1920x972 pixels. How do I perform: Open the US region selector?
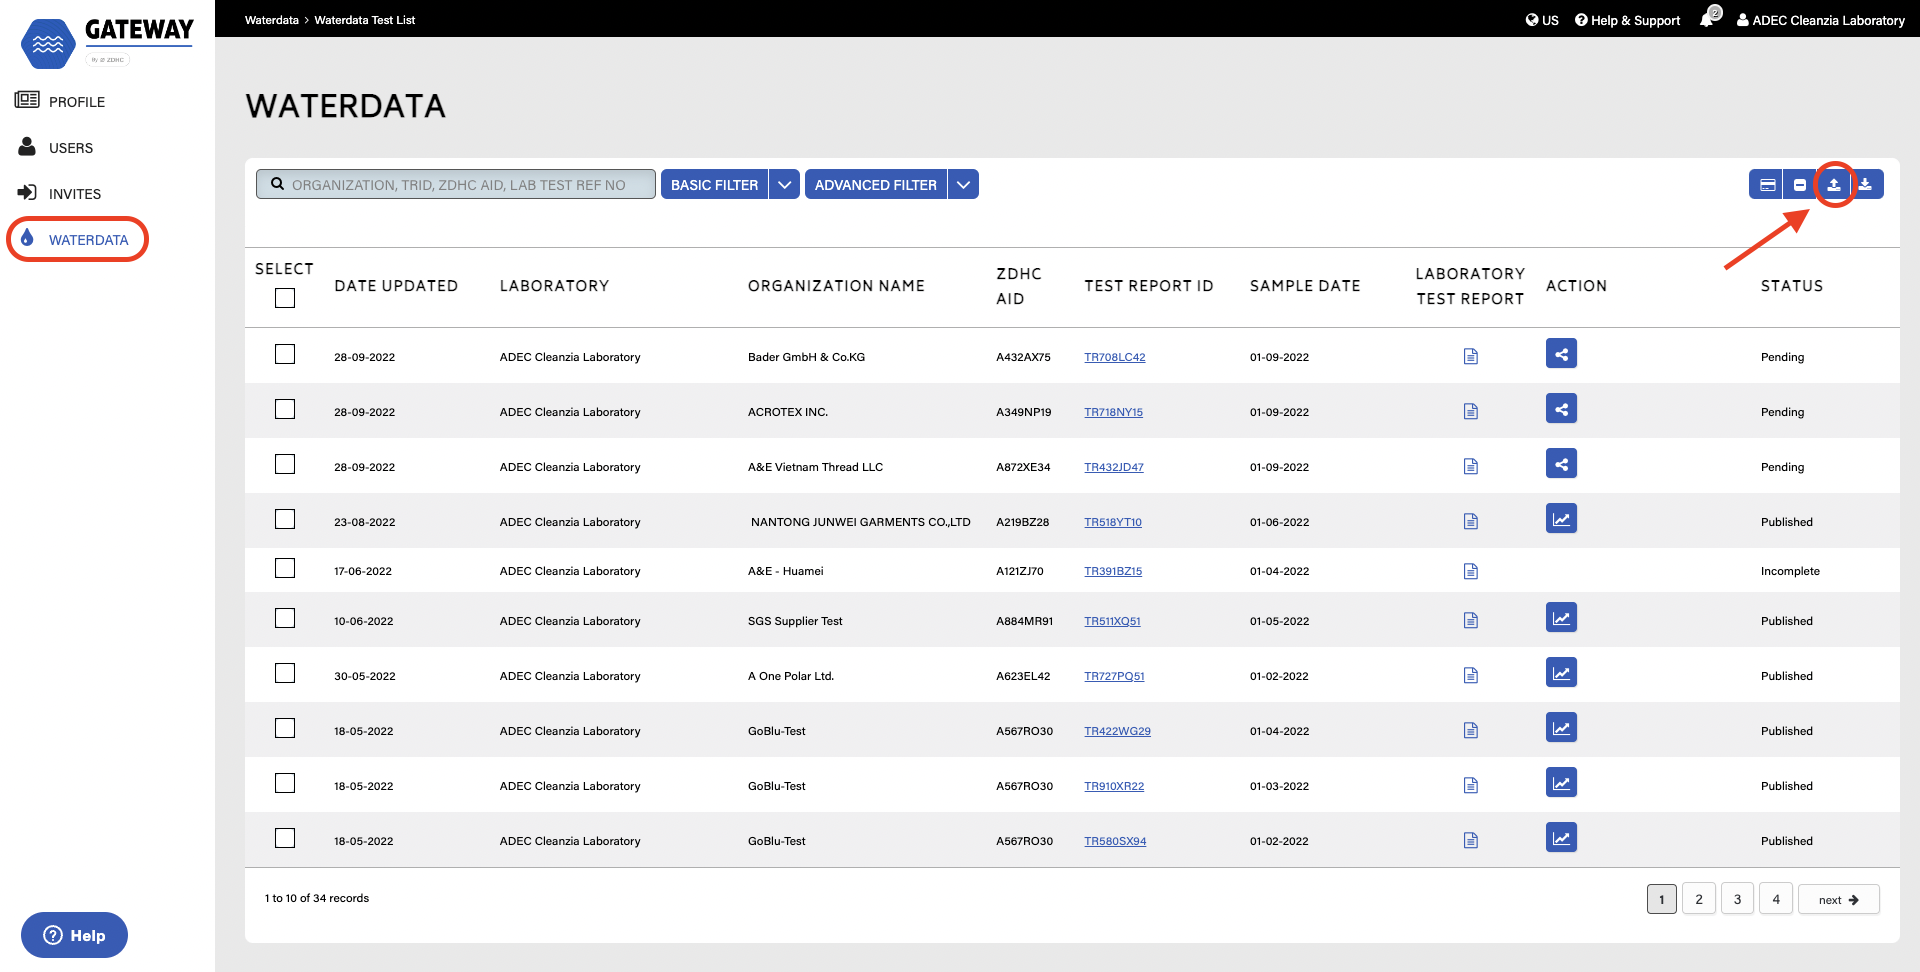[1542, 20]
